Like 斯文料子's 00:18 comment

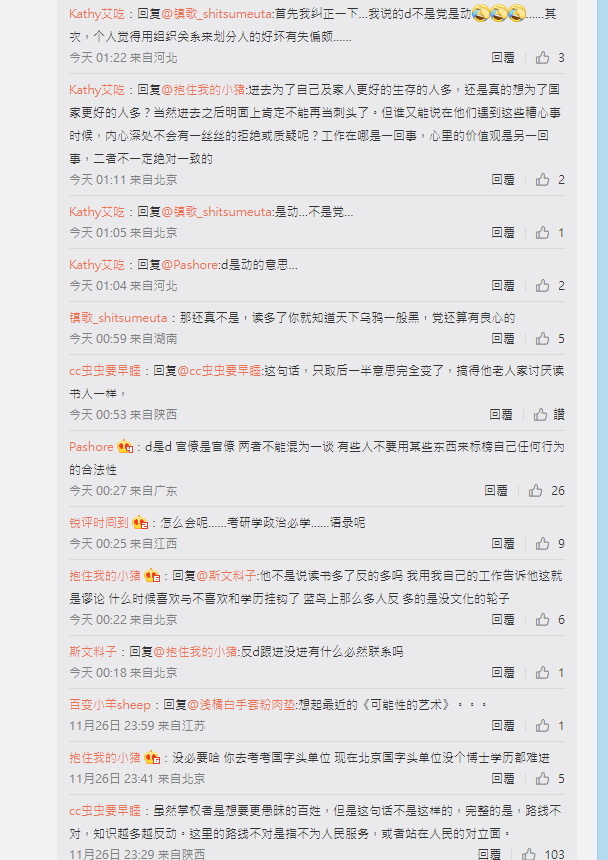tap(542, 672)
